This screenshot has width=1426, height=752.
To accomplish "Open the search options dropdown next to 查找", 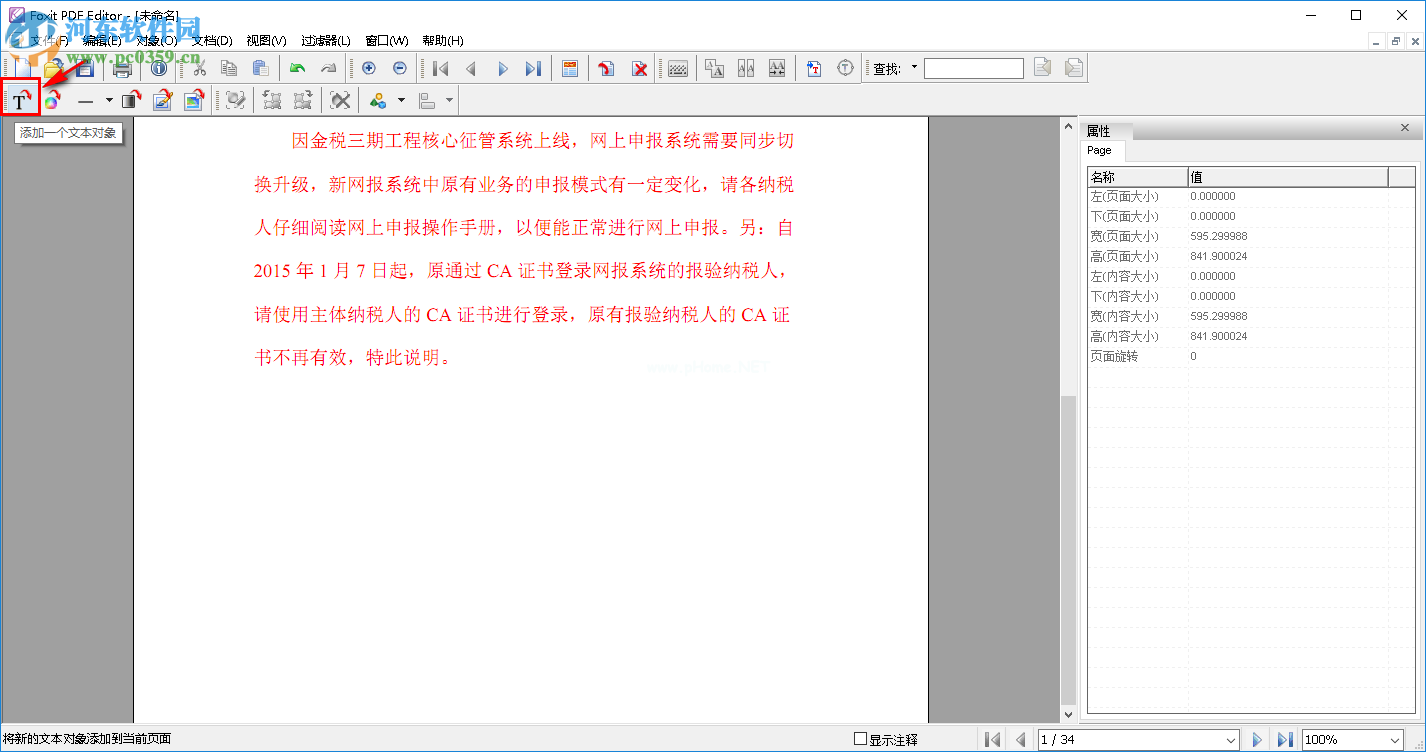I will click(x=914, y=68).
